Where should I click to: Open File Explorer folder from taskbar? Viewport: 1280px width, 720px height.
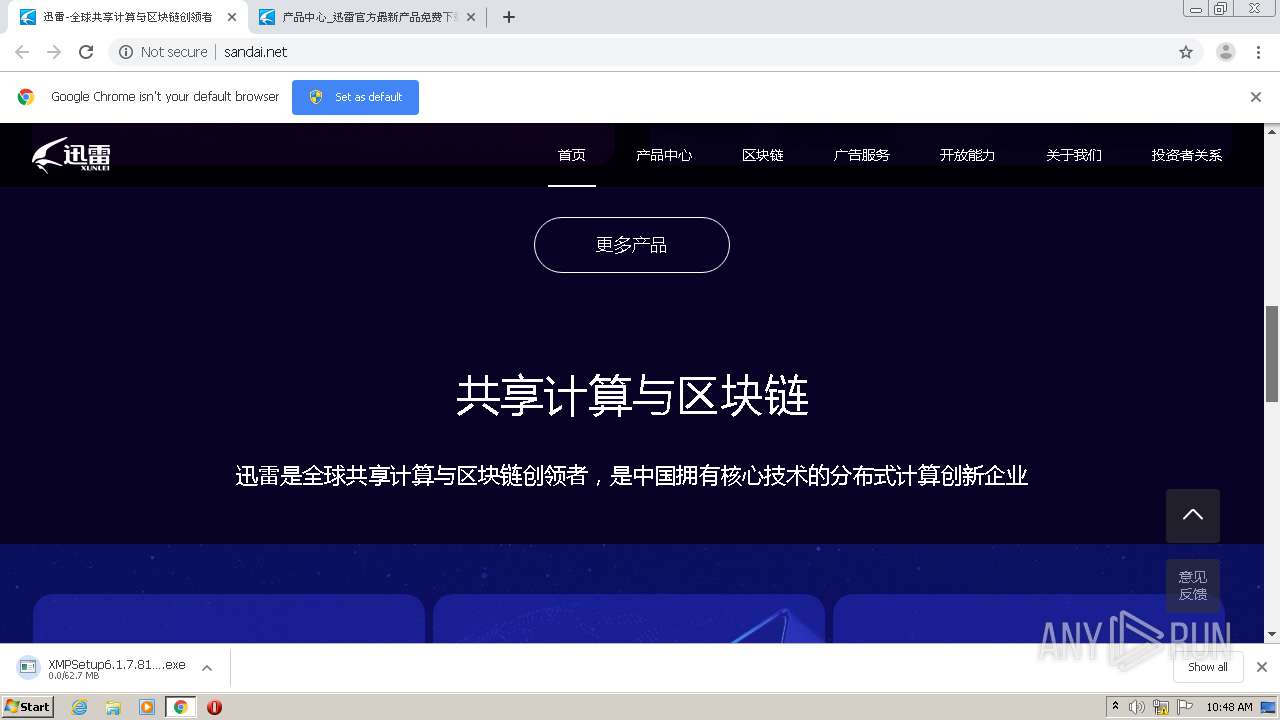[x=113, y=707]
